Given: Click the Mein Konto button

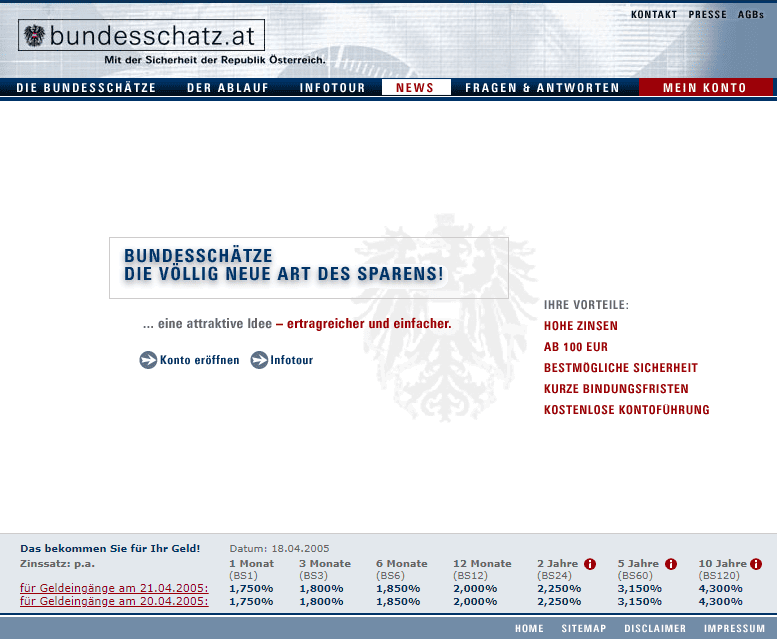Looking at the screenshot, I should (x=705, y=88).
